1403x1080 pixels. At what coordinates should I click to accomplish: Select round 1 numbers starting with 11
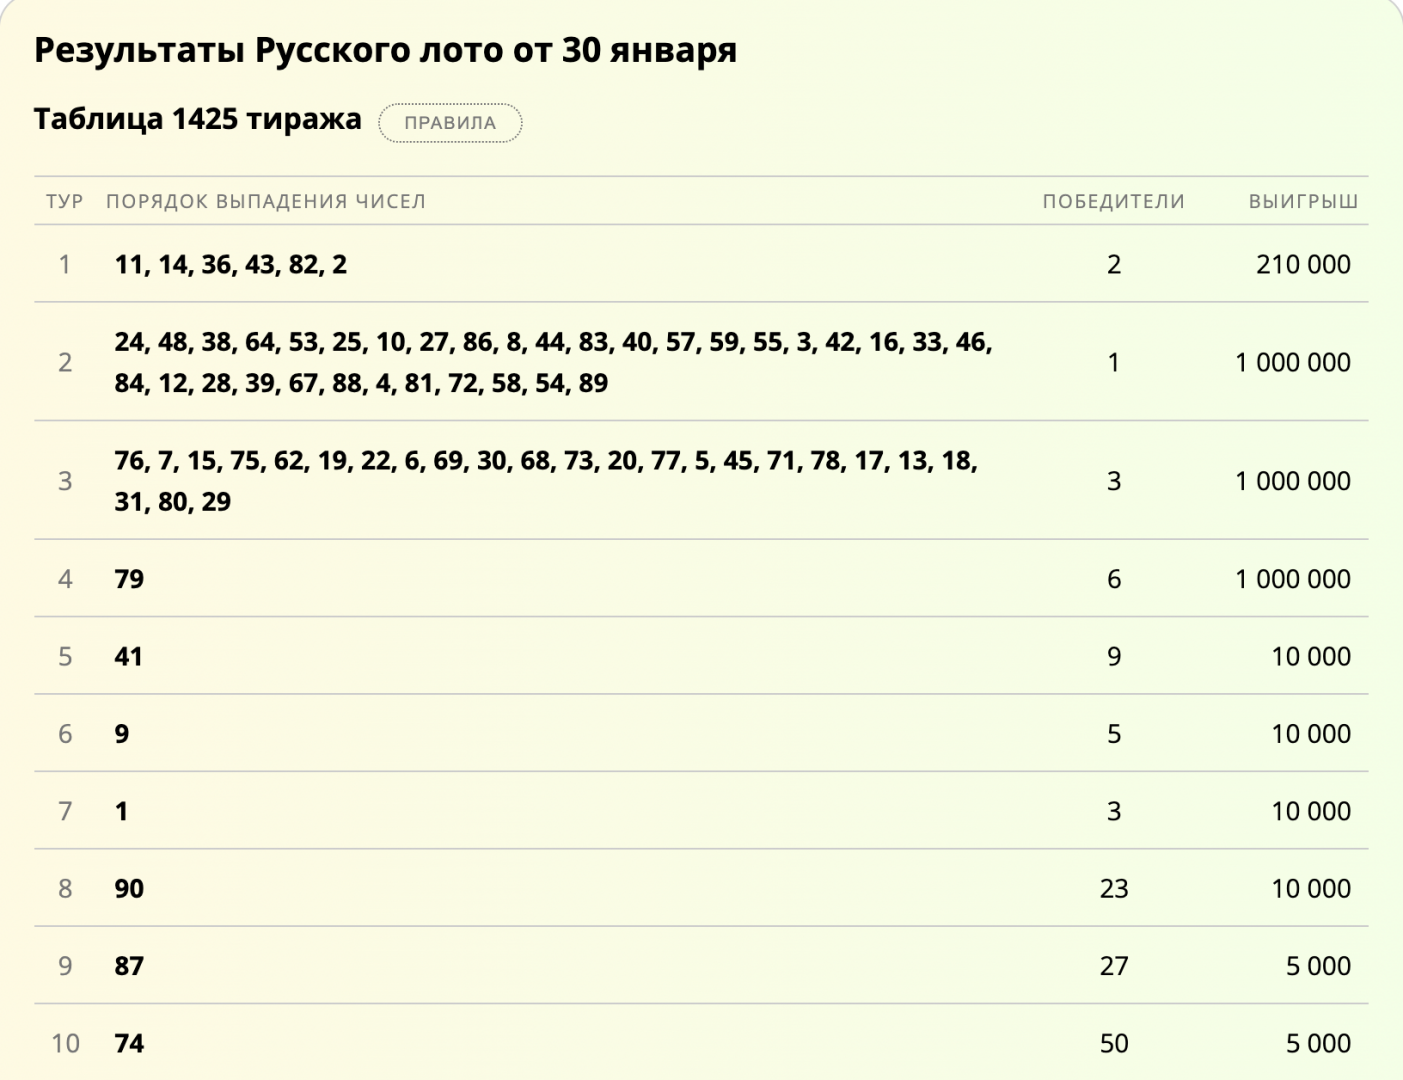click(x=231, y=264)
